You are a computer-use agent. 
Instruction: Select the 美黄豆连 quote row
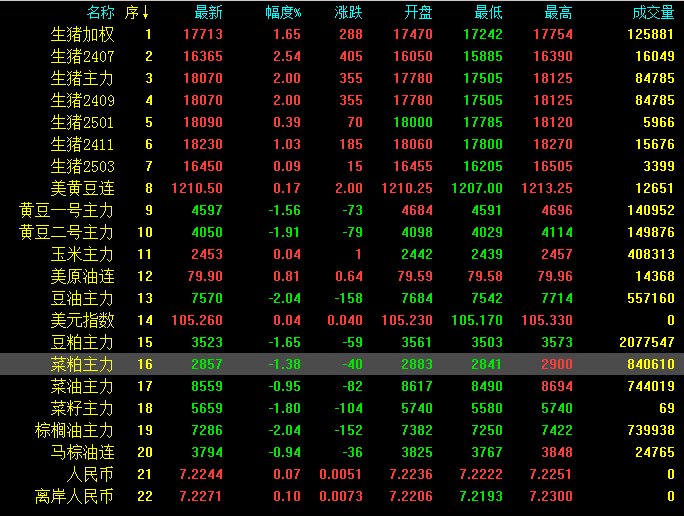click(x=83, y=188)
